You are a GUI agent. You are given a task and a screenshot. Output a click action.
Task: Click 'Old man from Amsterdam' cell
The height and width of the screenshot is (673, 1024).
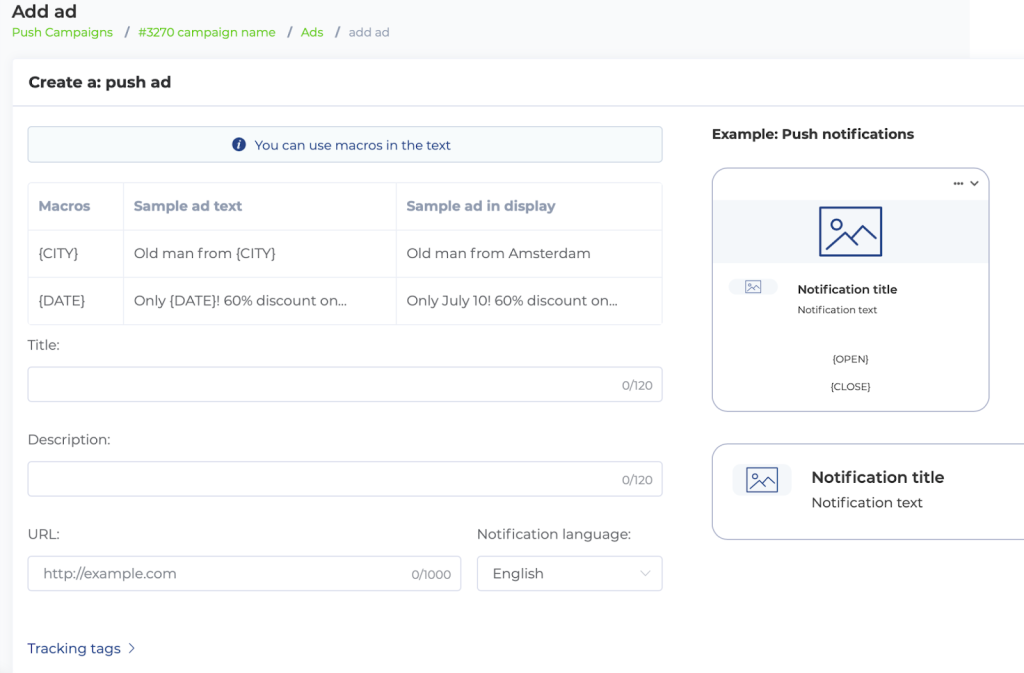point(498,253)
